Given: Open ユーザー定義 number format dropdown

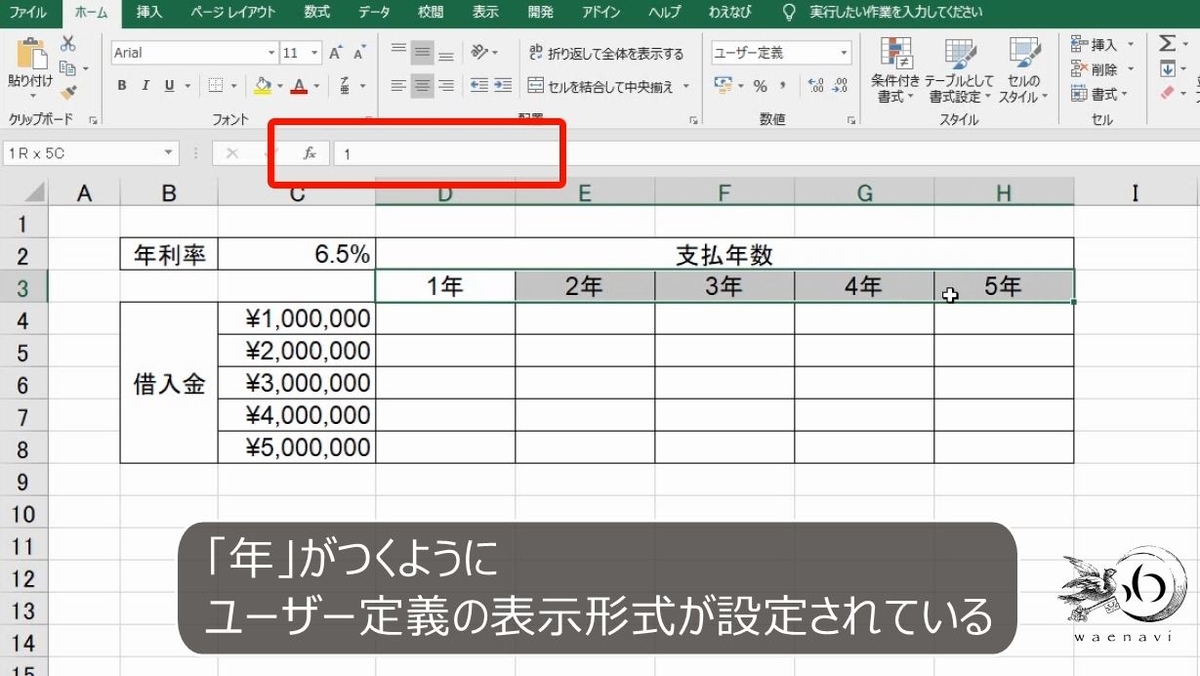Looking at the screenshot, I should pos(845,53).
